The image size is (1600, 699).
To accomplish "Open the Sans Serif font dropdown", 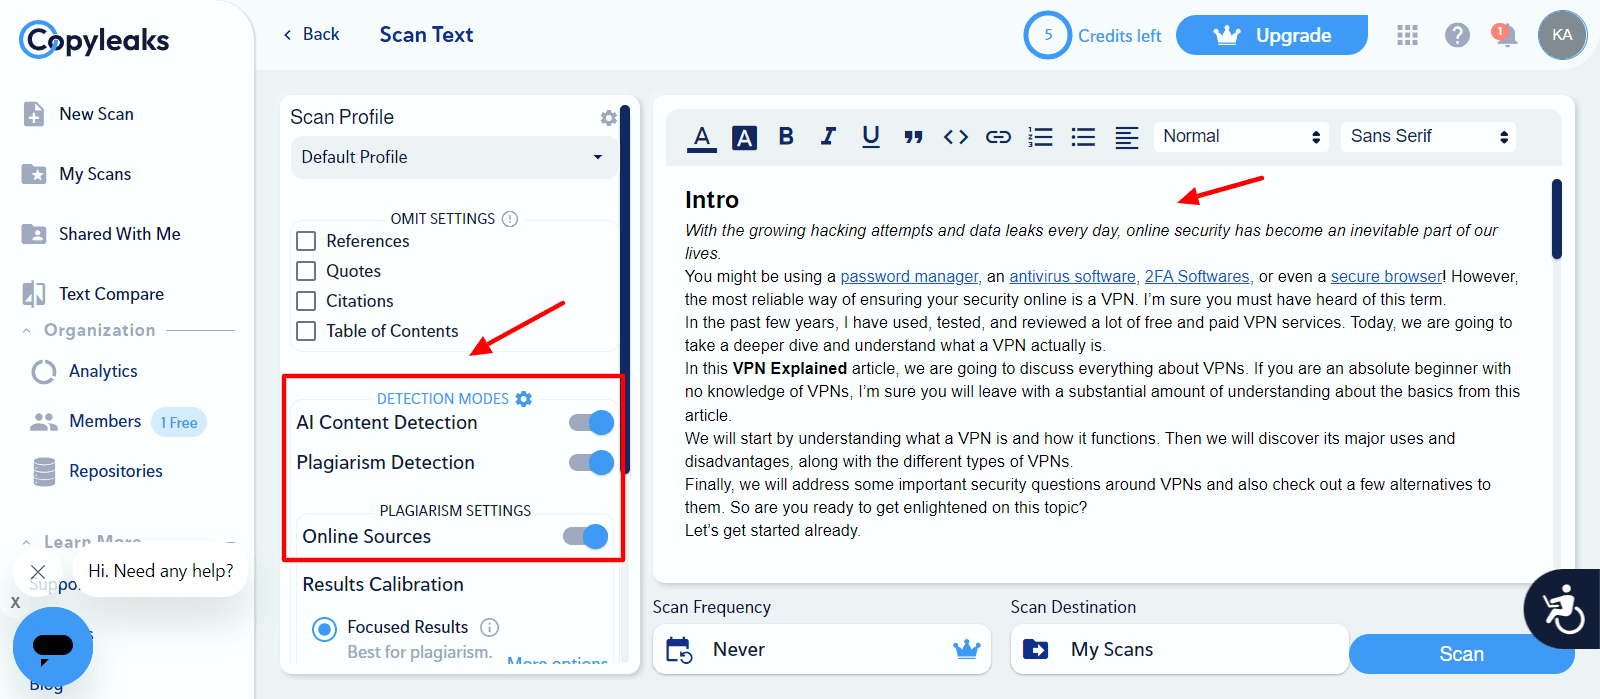I will pos(1427,137).
